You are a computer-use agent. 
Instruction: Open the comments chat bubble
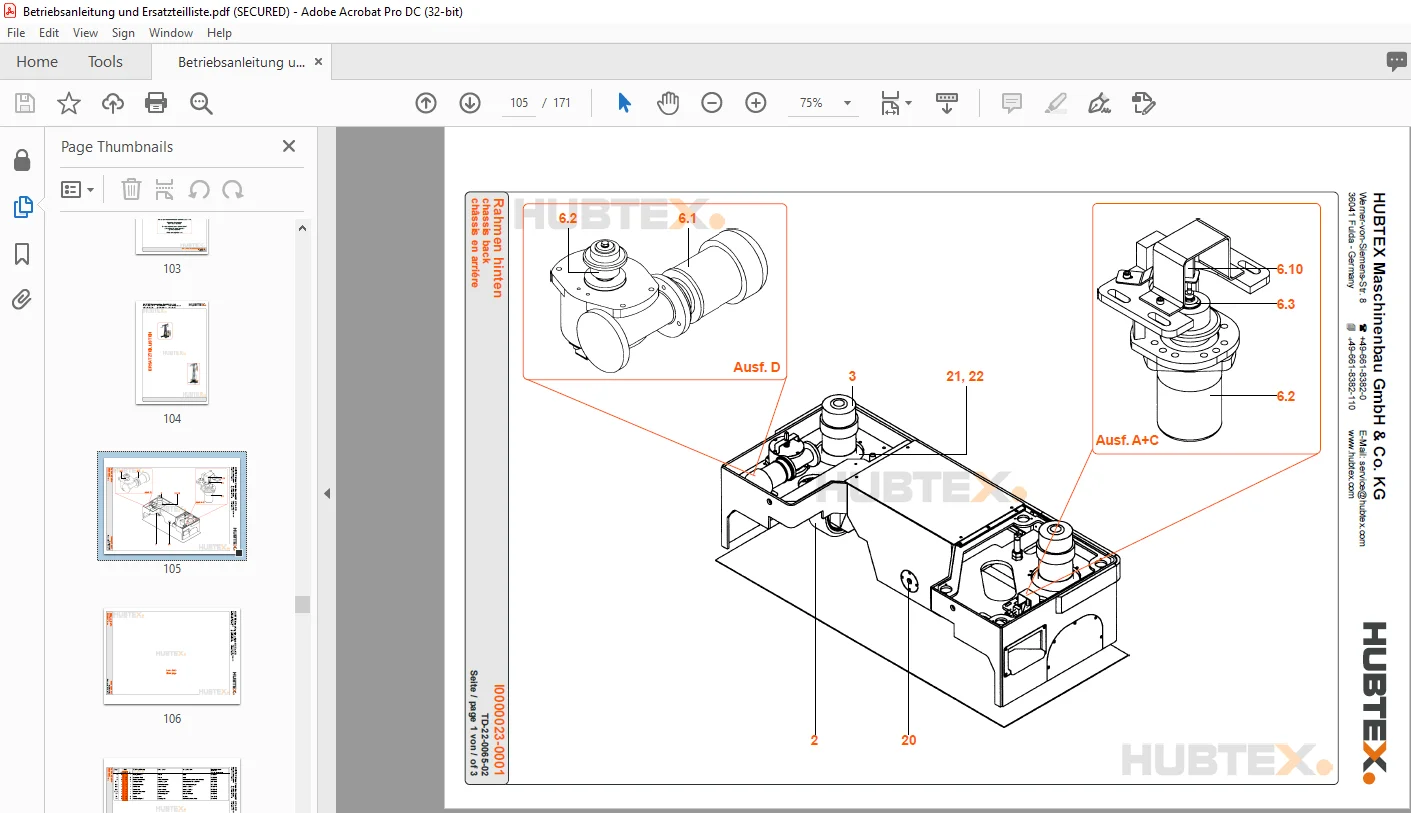tap(1396, 62)
